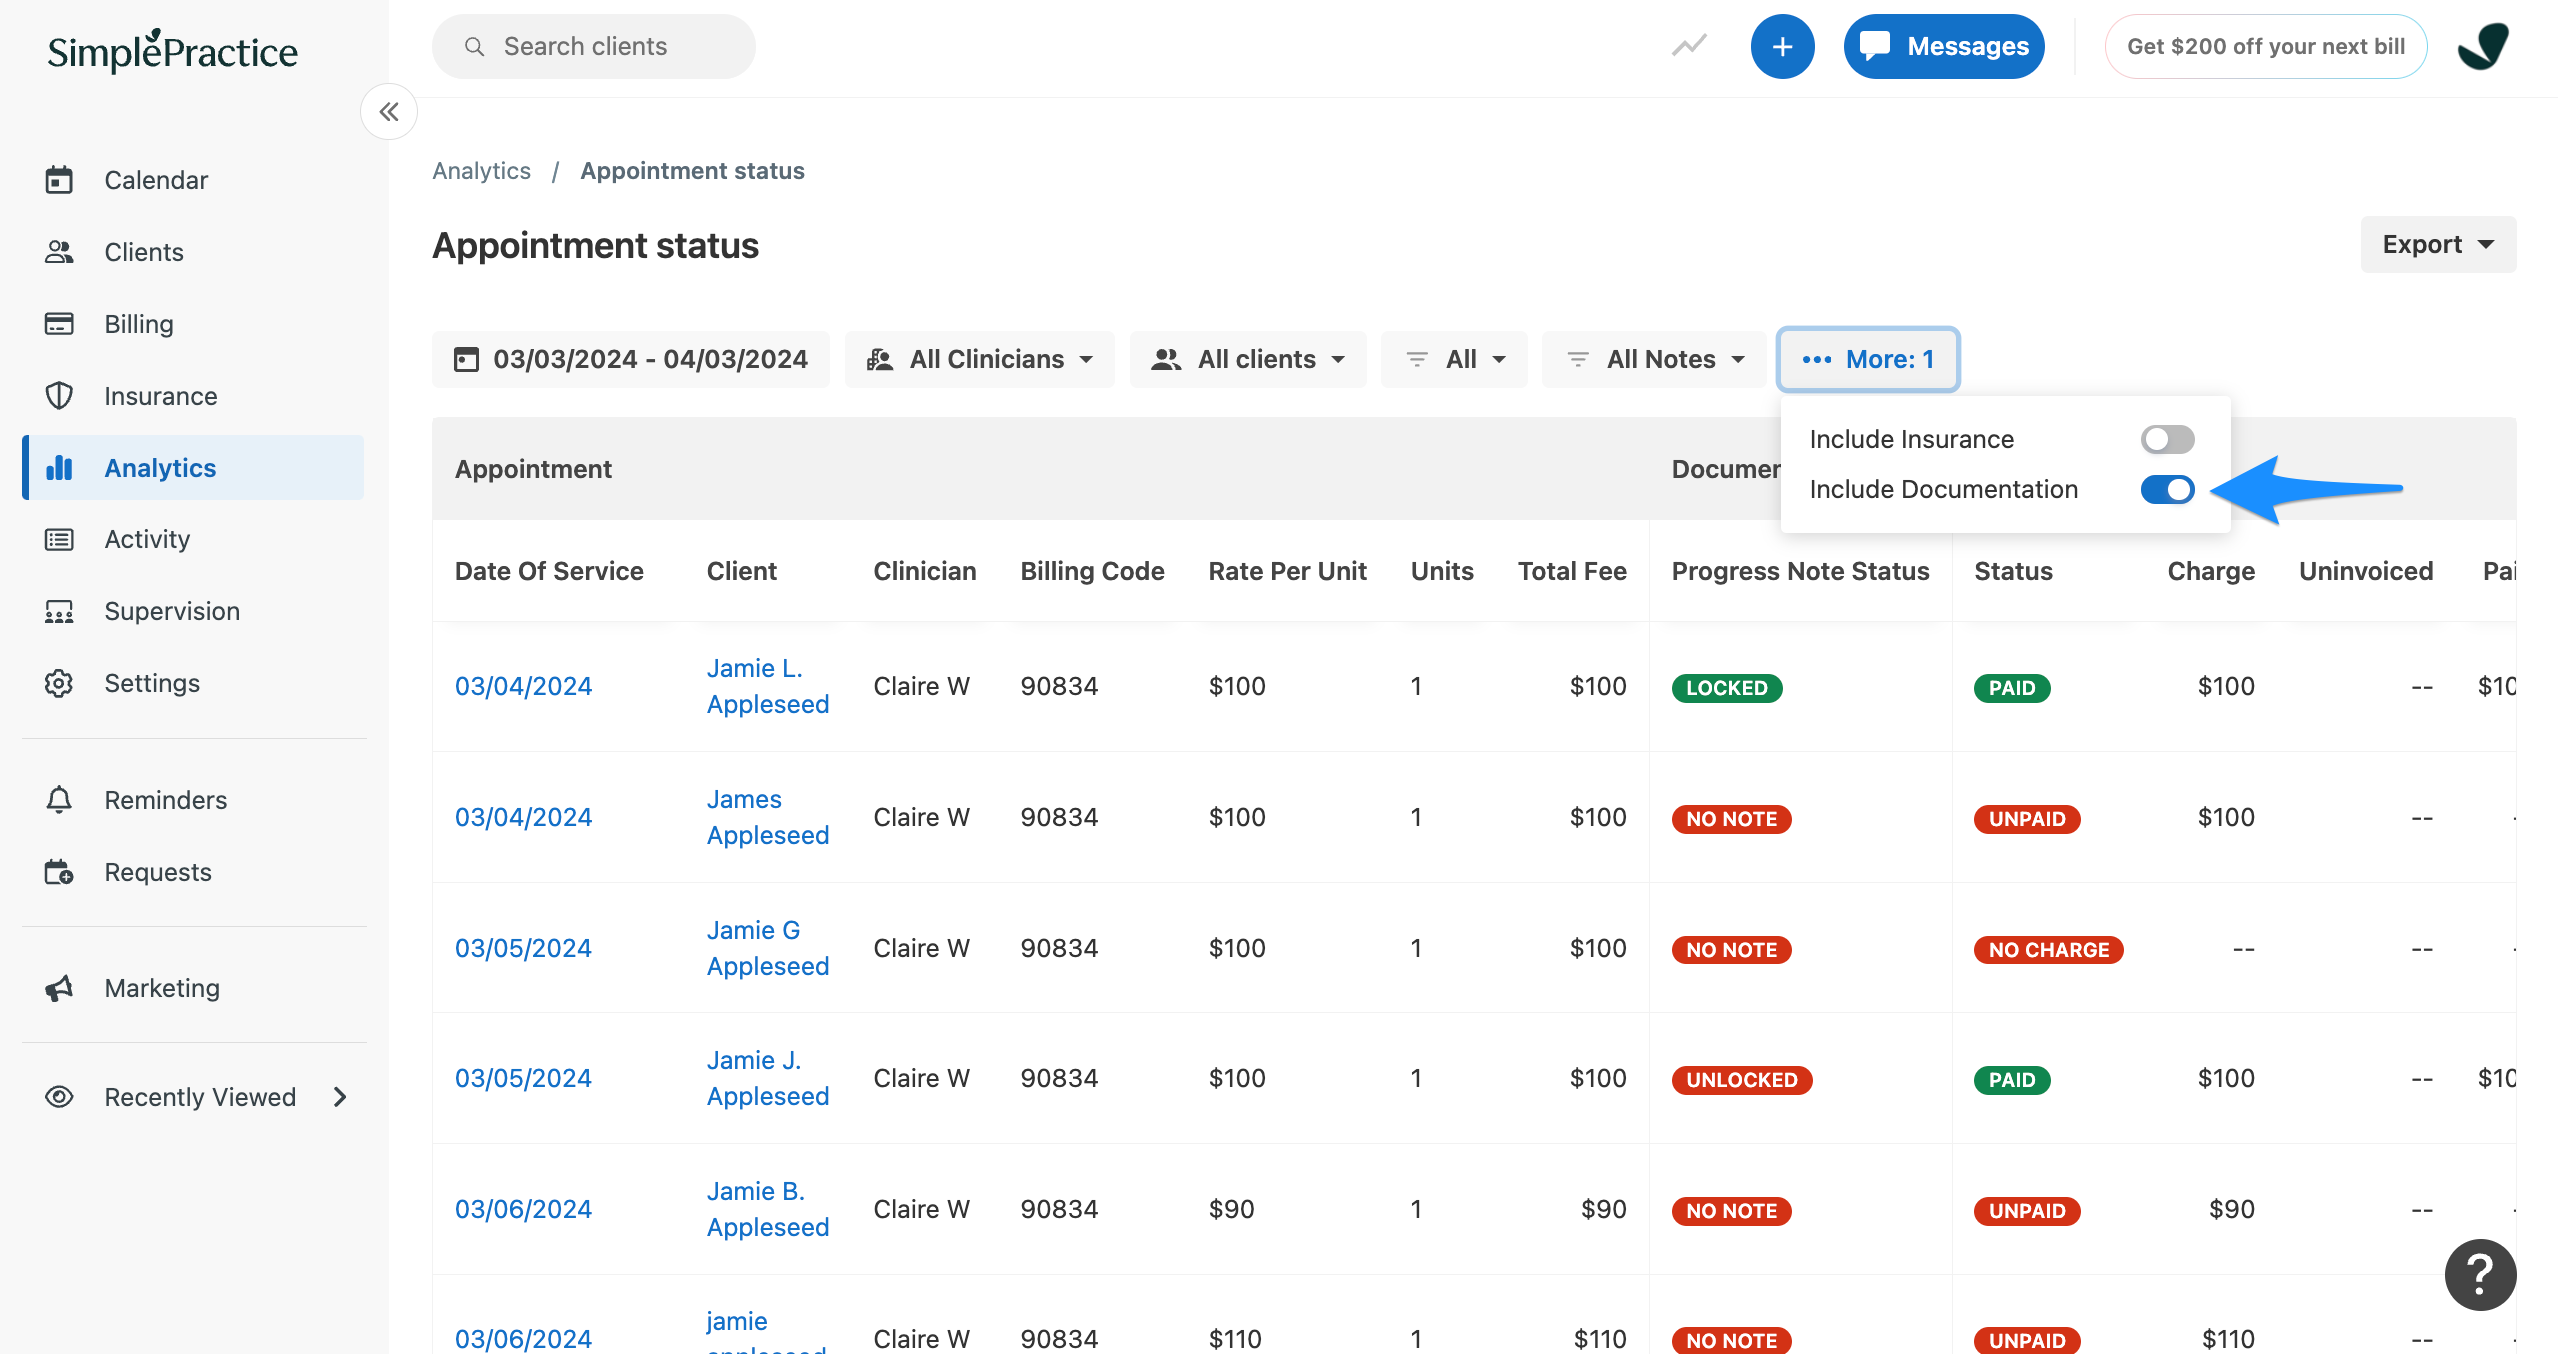
Task: Click the Clients people icon
Action: point(59,252)
